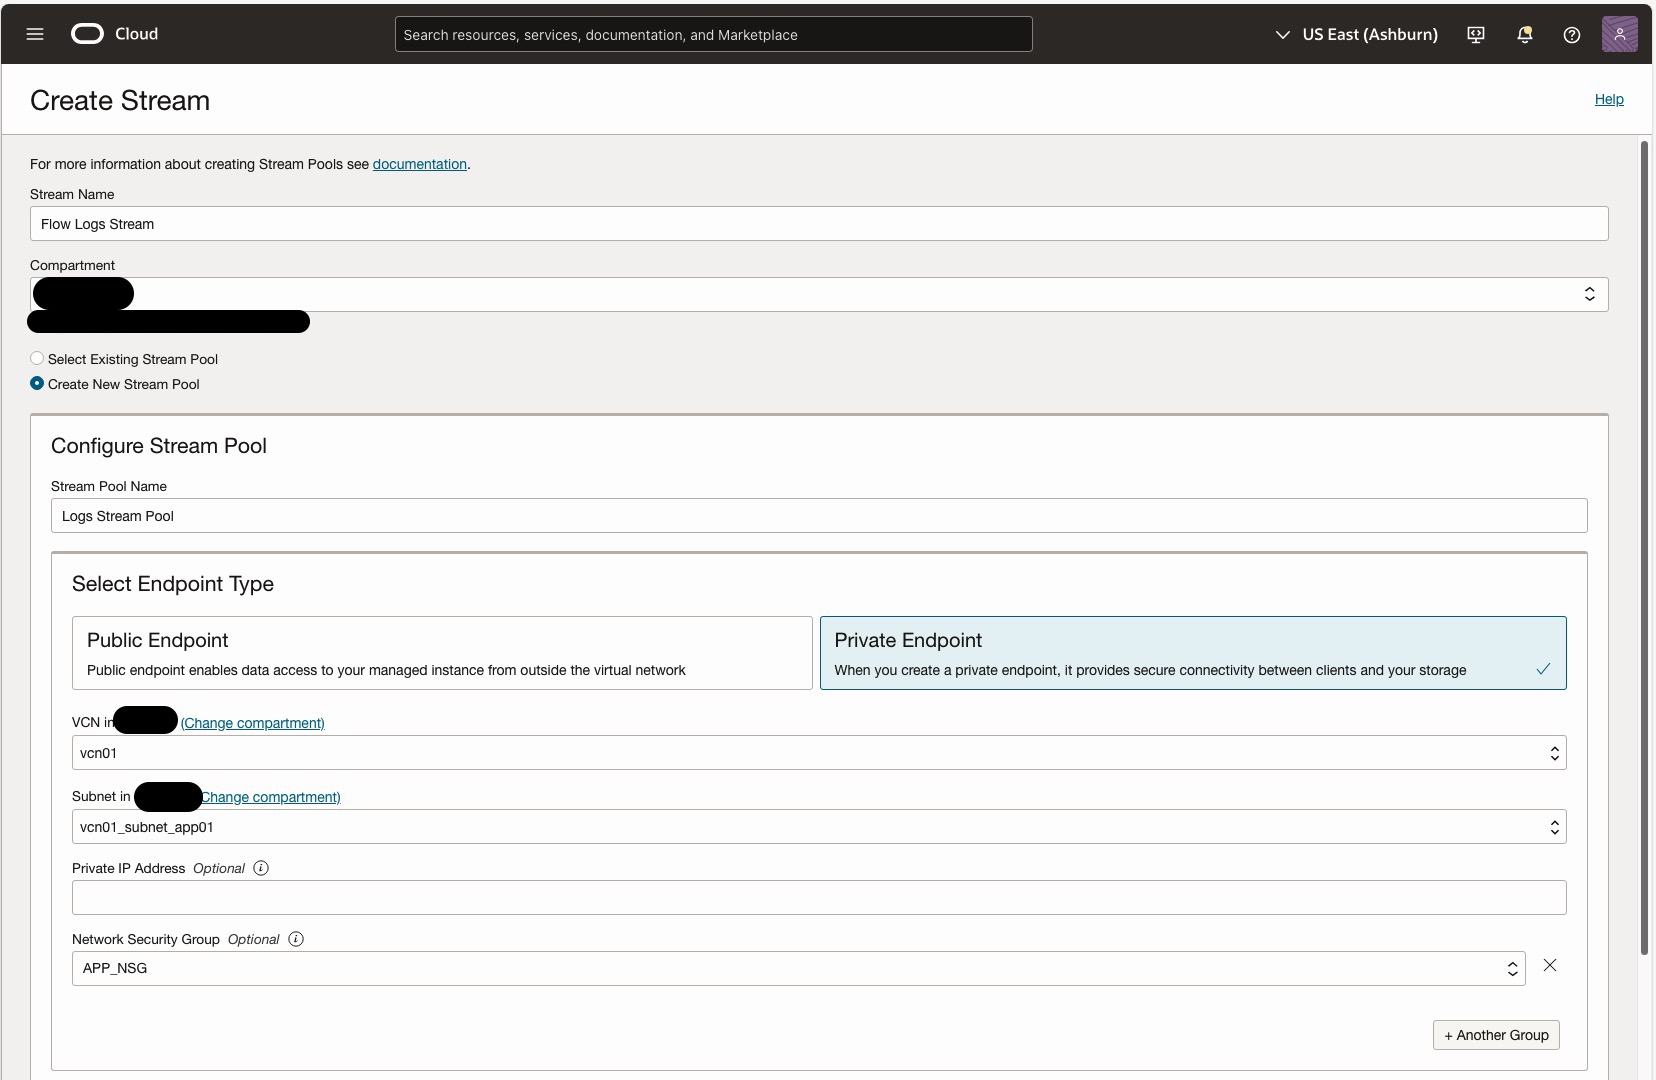Viewport: 1656px width, 1080px height.
Task: Click the Select Endpoint Type heading
Action: pos(173,584)
